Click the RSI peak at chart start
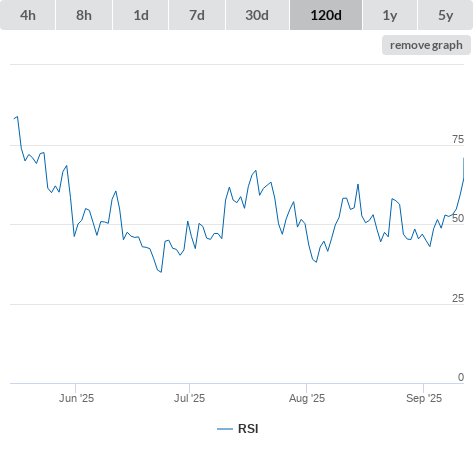474x455 pixels. (17, 117)
